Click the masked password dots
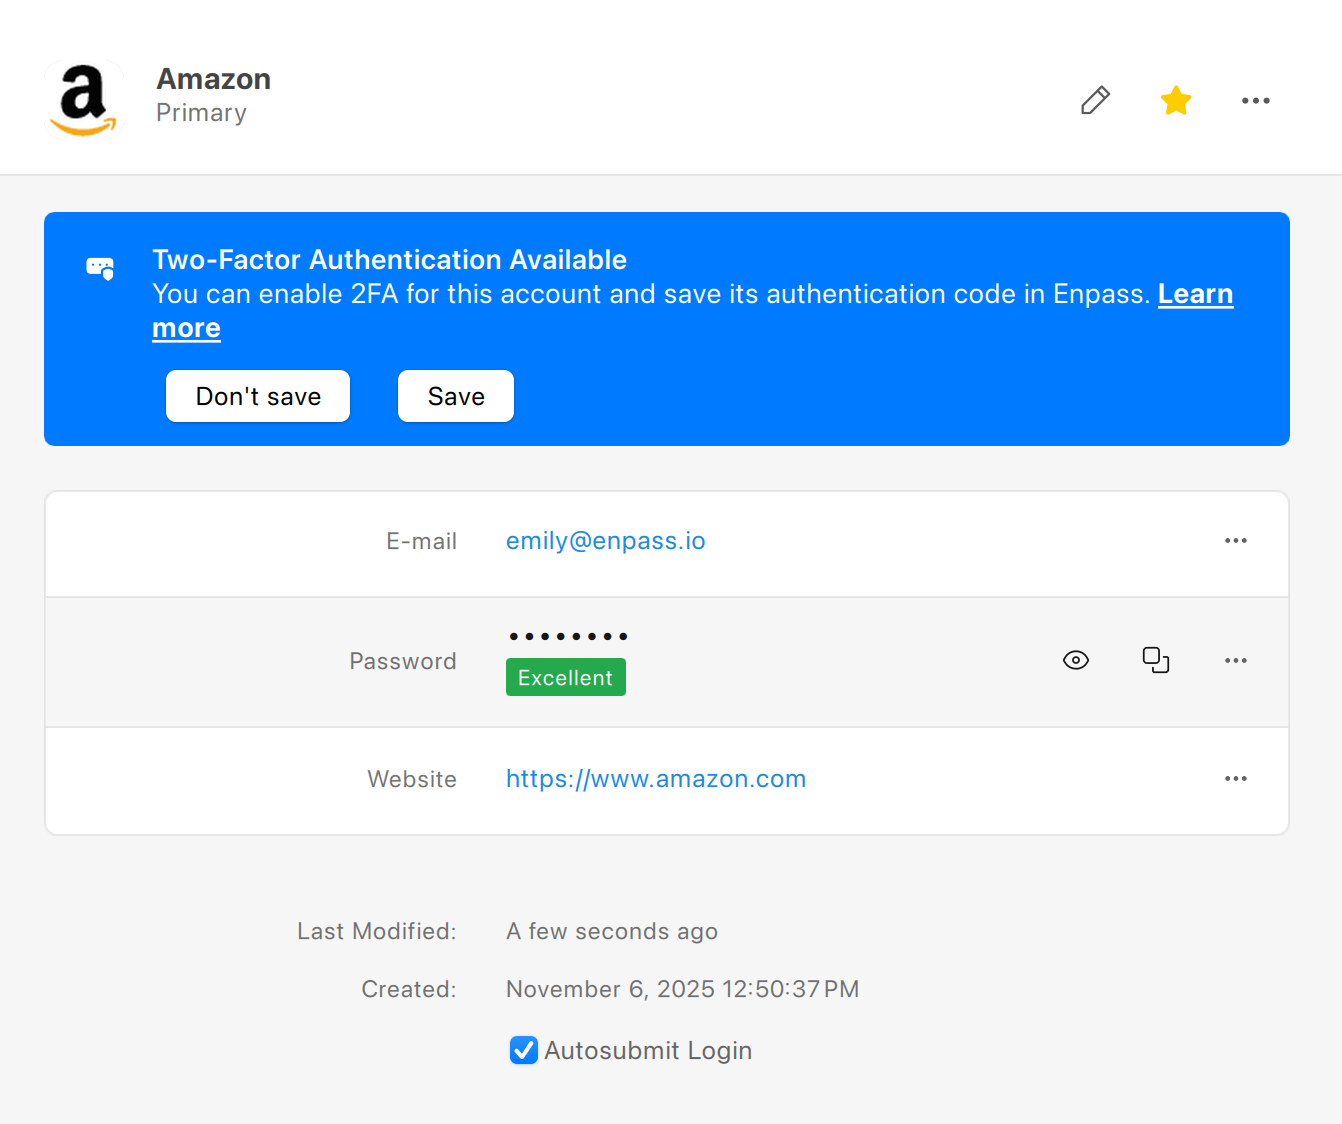Screen dimensions: 1342x1124 click(x=568, y=636)
